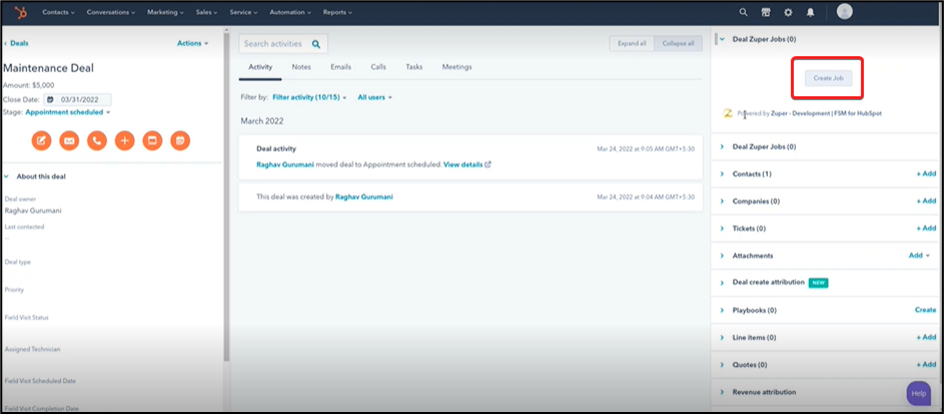The image size is (944, 414).
Task: Click the Create Job button
Action: 828,78
